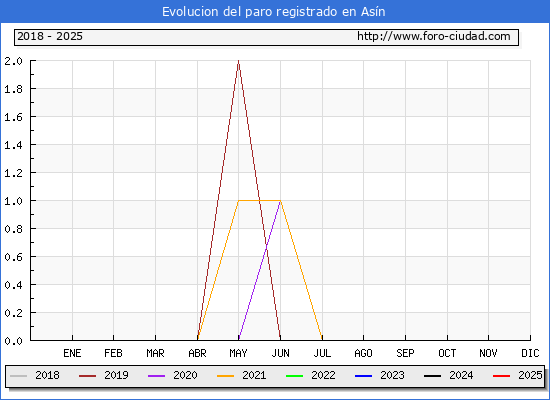Click the 1.2 y-axis value

click(x=13, y=173)
